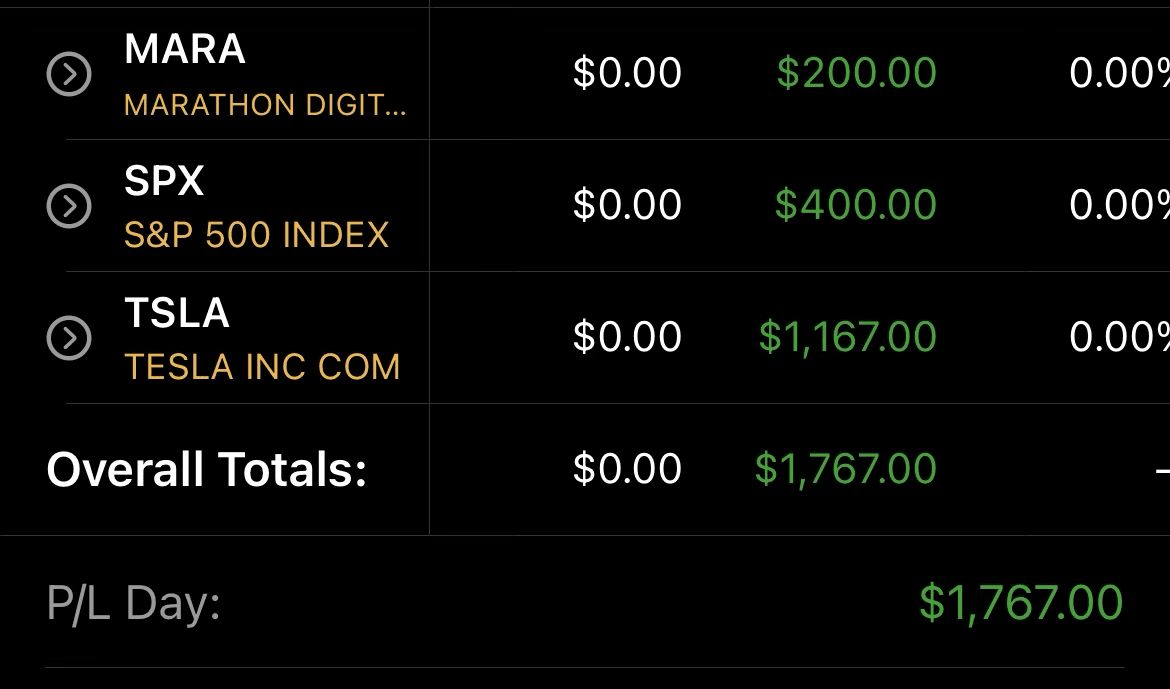
Task: Click TSLA's $1,167.00 profit value
Action: [x=847, y=337]
